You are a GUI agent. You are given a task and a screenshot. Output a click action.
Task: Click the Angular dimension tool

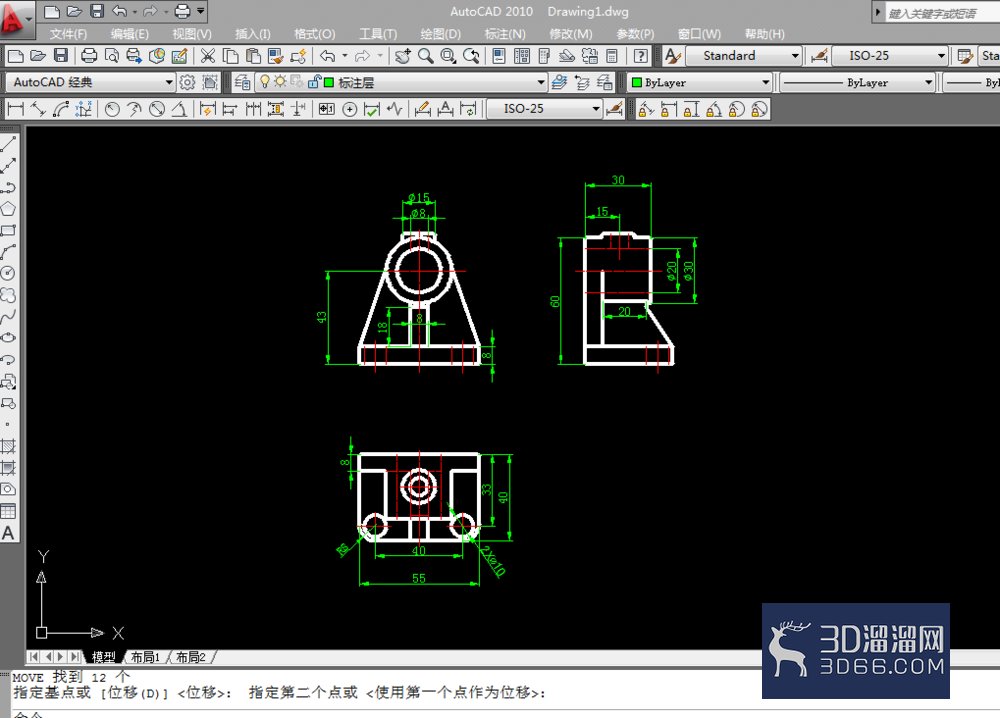point(180,109)
